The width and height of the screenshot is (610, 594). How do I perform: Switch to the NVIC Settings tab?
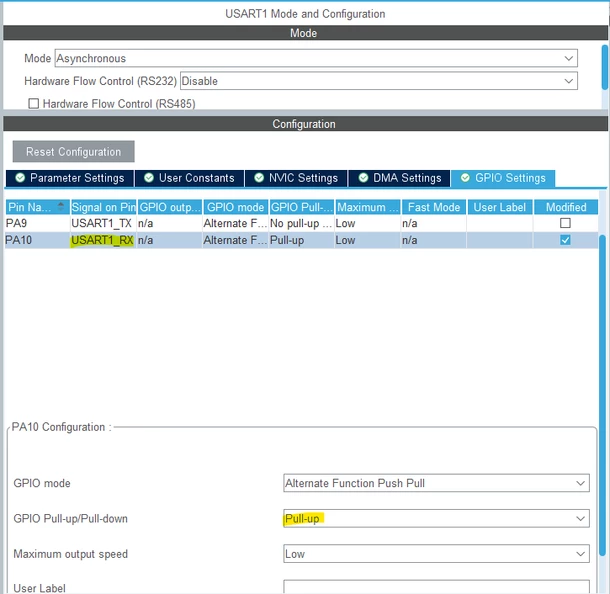[296, 178]
